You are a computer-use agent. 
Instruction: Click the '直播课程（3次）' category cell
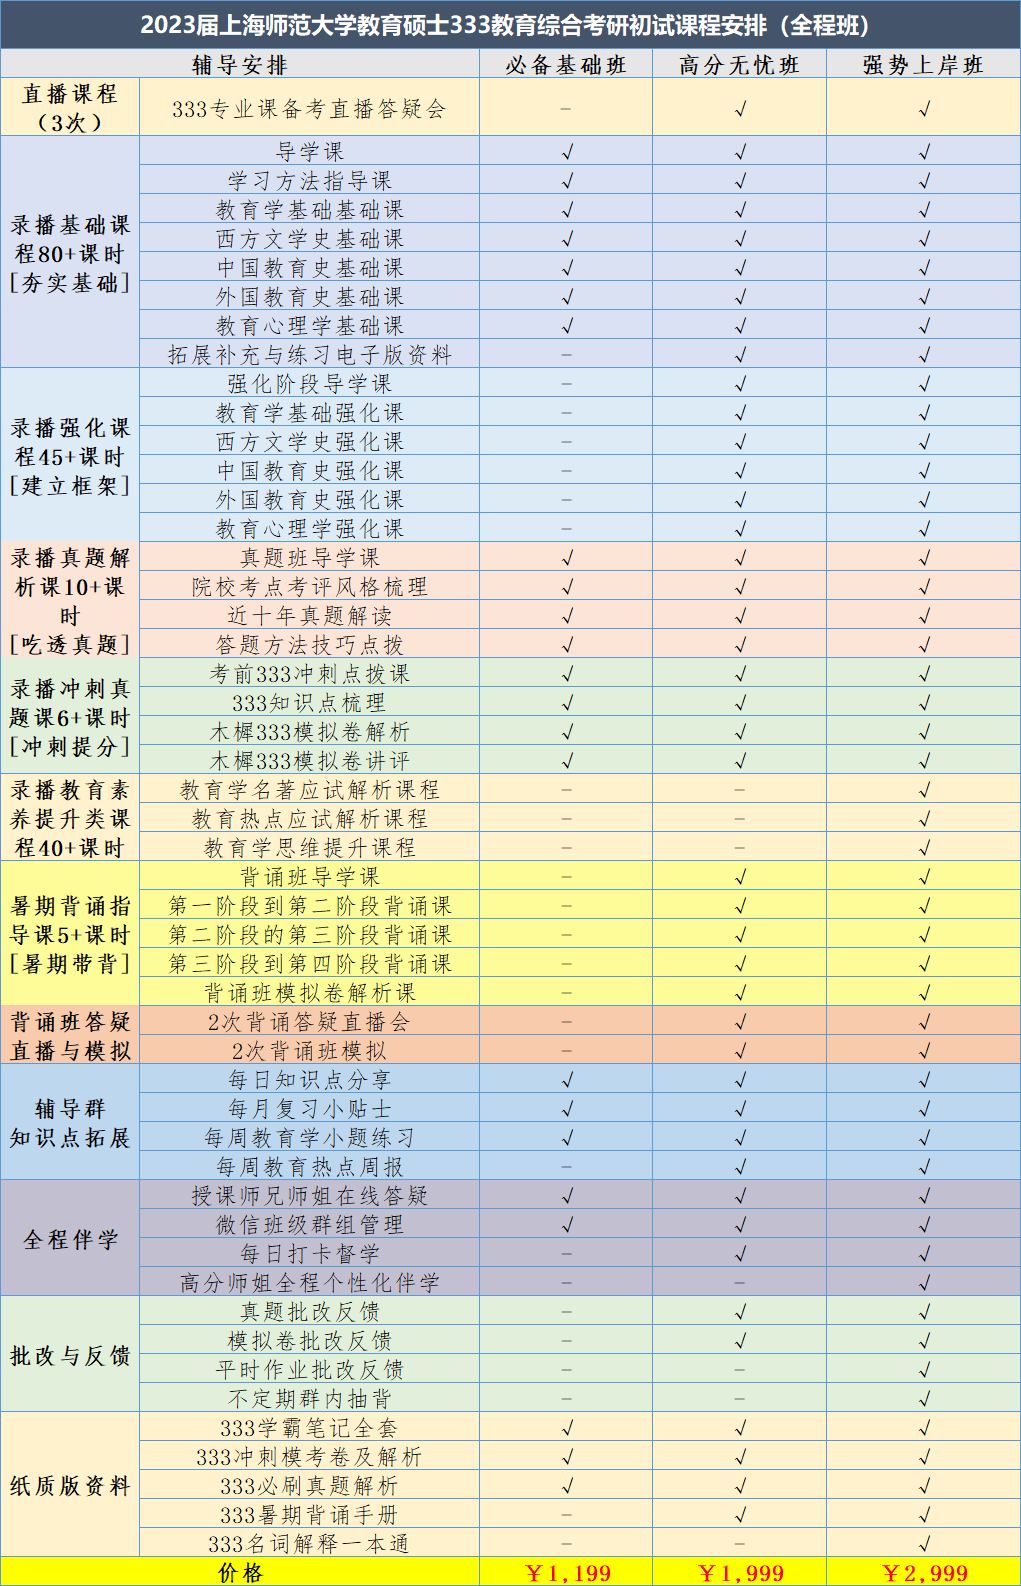70,108
